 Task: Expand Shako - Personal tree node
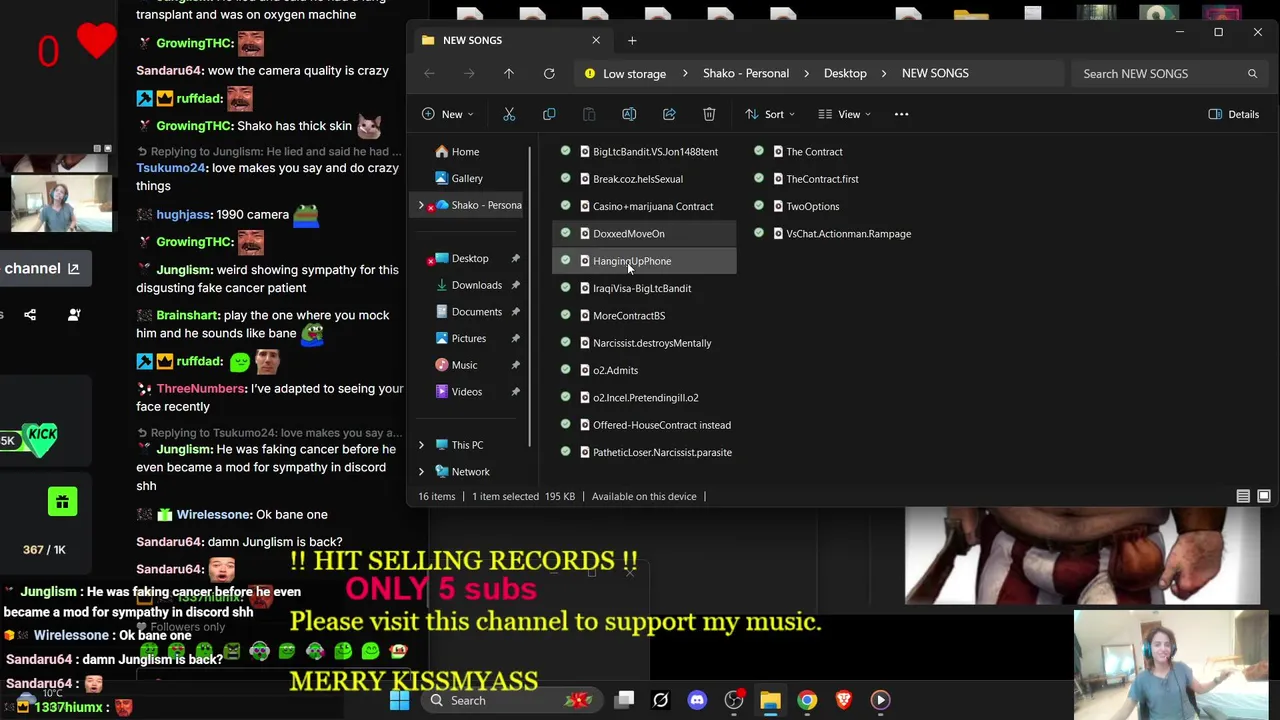[421, 205]
